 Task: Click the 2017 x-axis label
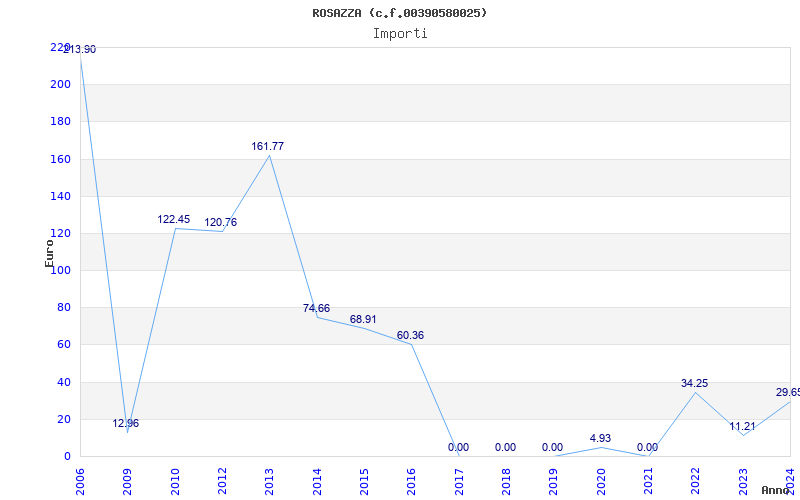[459, 482]
